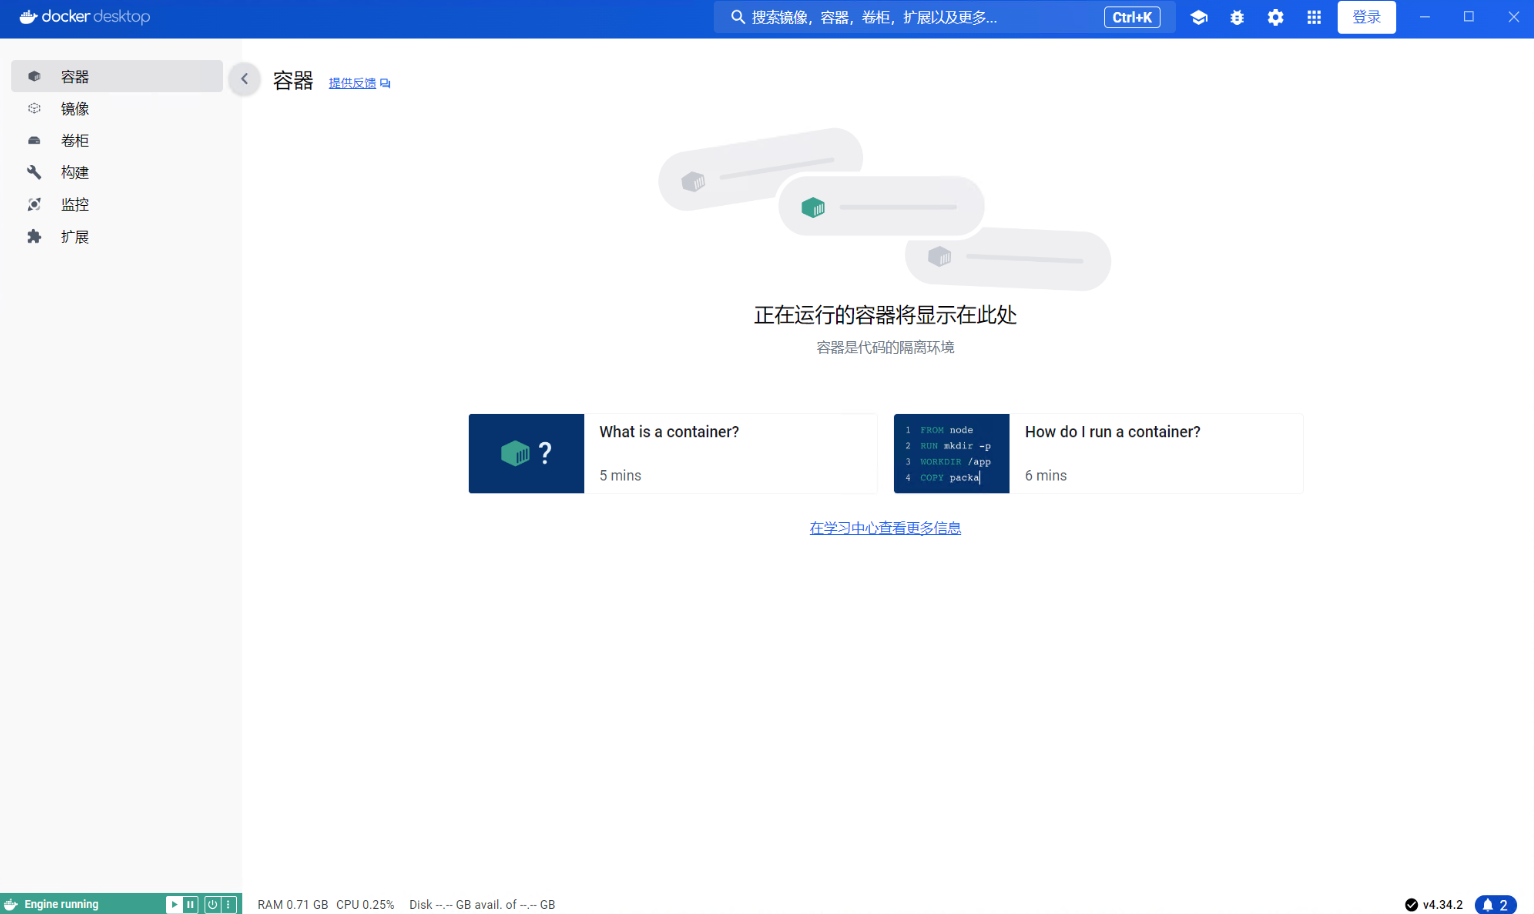Open the 监控 sidebar item
The height and width of the screenshot is (914, 1534).
(117, 204)
